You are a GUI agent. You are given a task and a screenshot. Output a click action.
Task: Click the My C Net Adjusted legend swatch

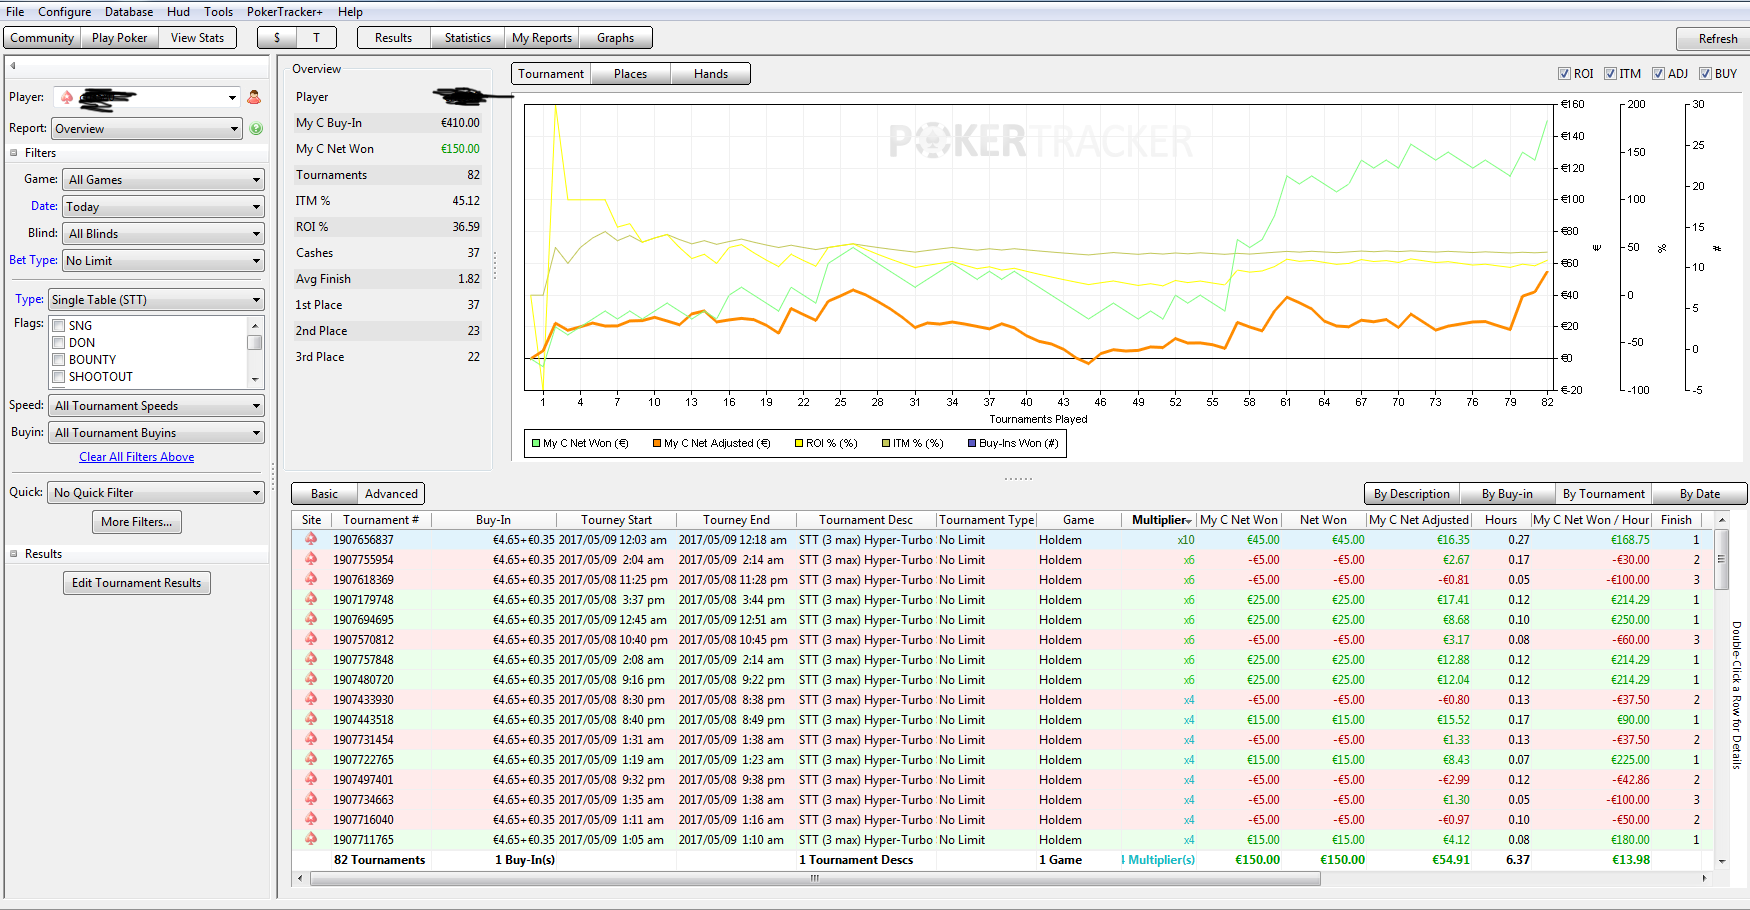coord(657,443)
